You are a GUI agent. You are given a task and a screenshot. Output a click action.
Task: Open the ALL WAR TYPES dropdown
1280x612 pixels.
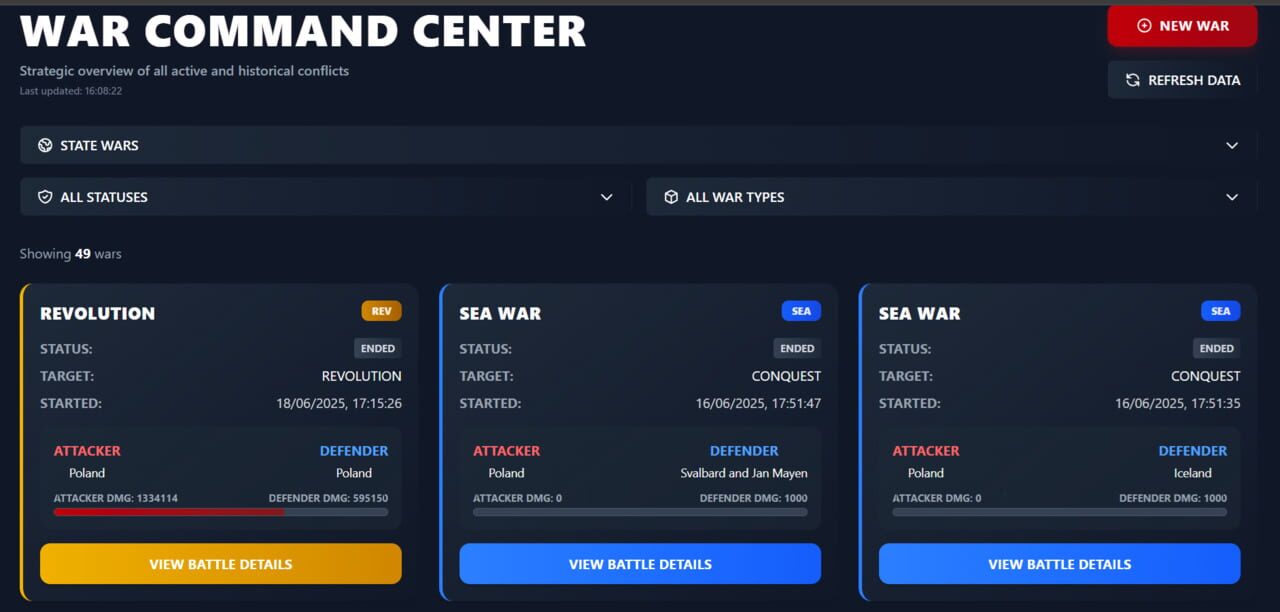1232,197
